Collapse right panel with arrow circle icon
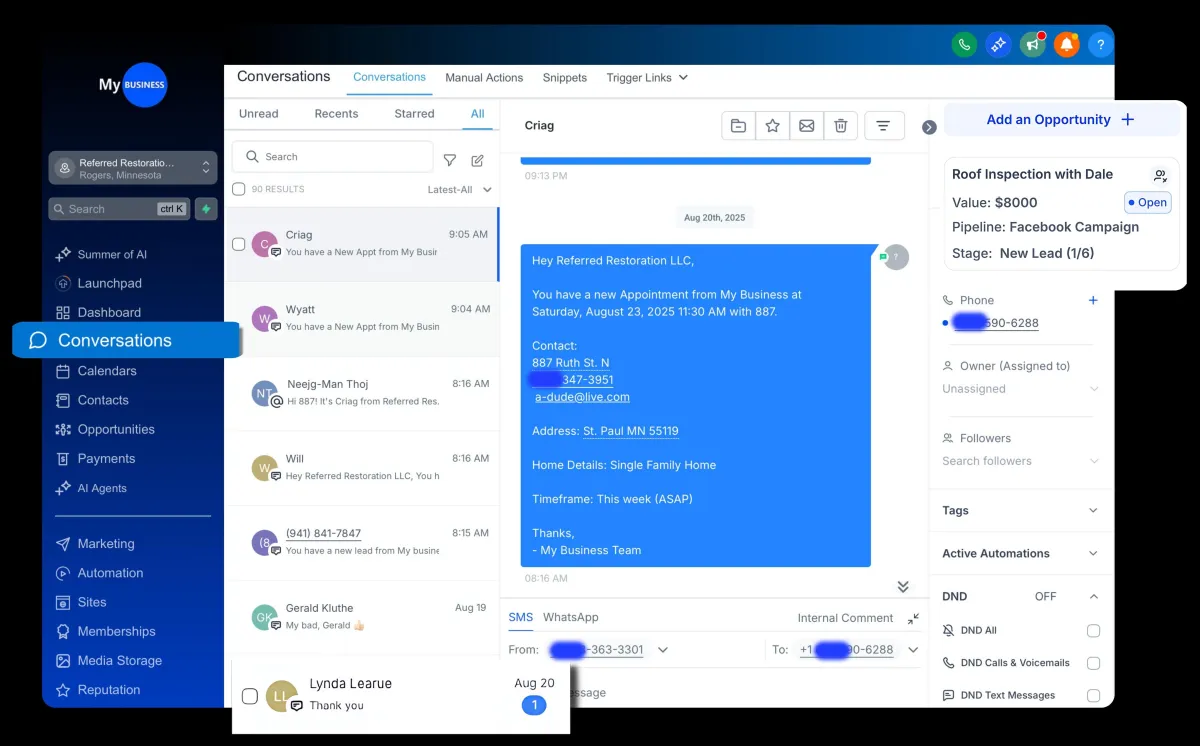Viewport: 1200px width, 746px height. [x=929, y=127]
